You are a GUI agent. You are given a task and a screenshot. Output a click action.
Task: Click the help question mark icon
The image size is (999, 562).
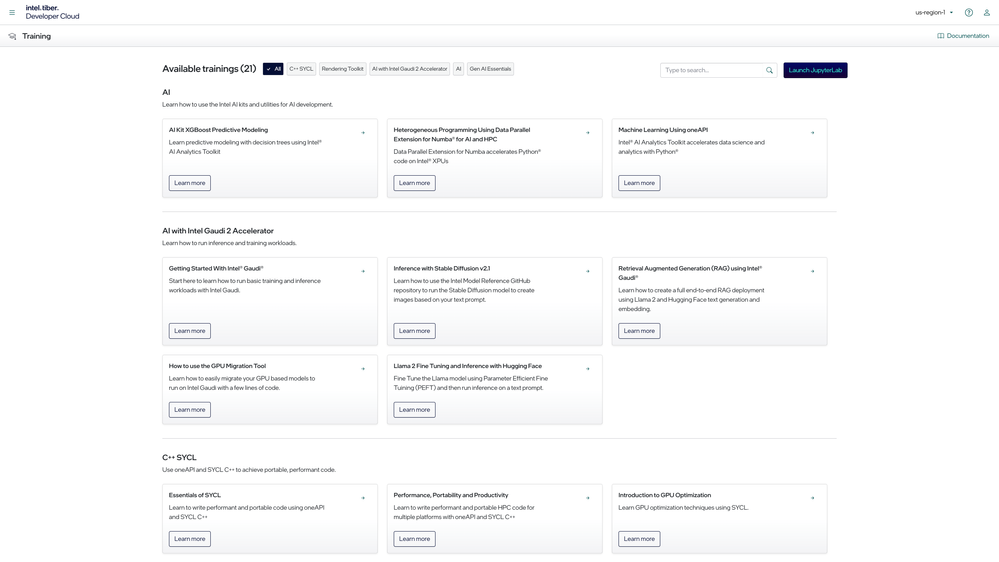tap(968, 13)
